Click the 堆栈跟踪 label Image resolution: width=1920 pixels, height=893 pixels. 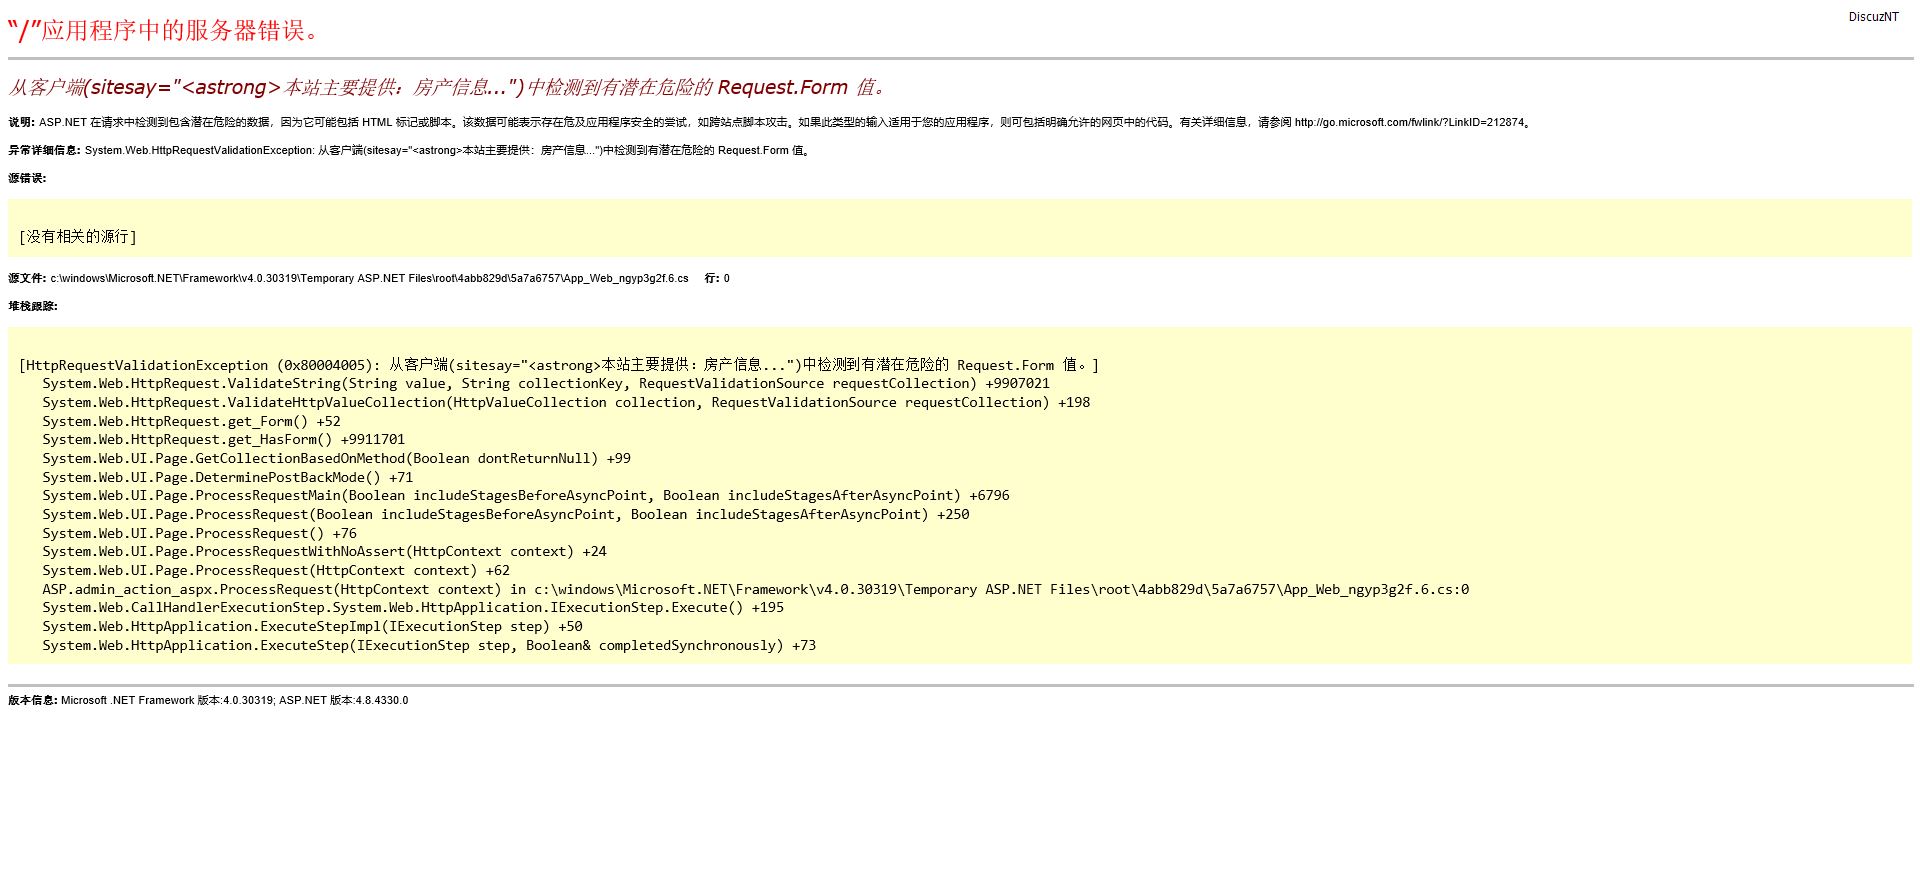click(33, 307)
